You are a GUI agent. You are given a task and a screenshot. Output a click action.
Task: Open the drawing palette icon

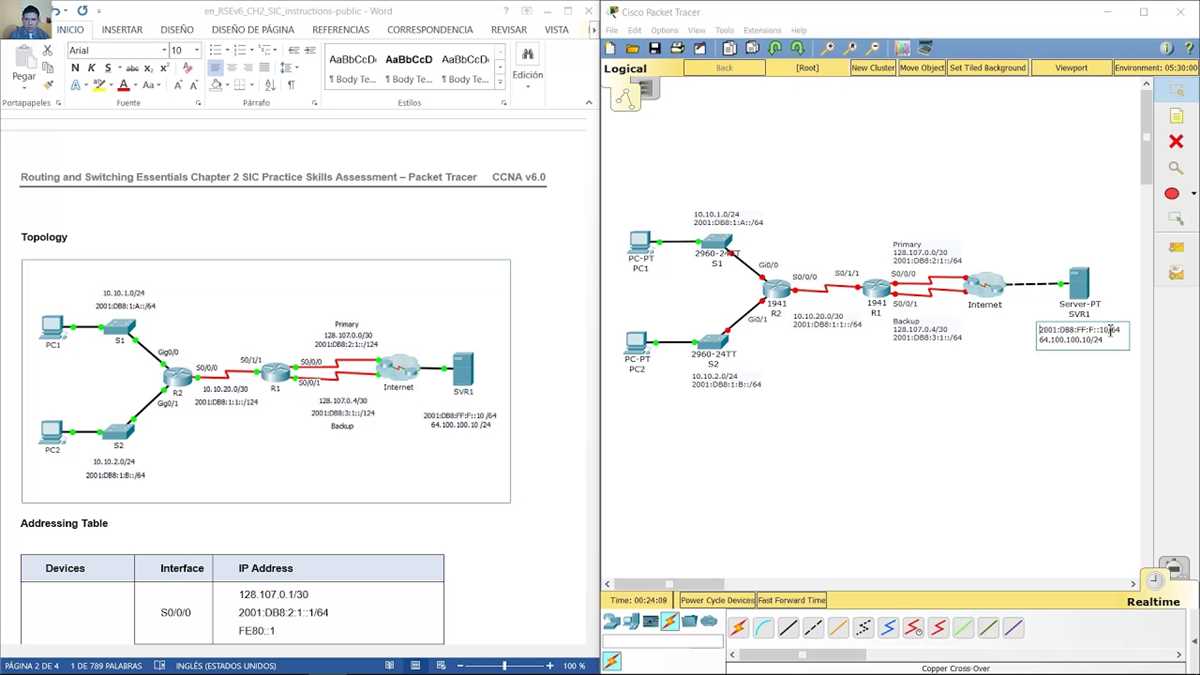(x=902, y=48)
